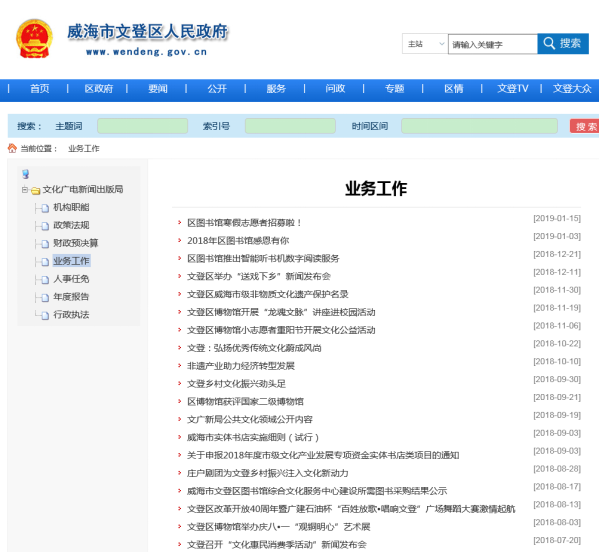
Task: Click the national emblem logo
Action: click(34, 39)
